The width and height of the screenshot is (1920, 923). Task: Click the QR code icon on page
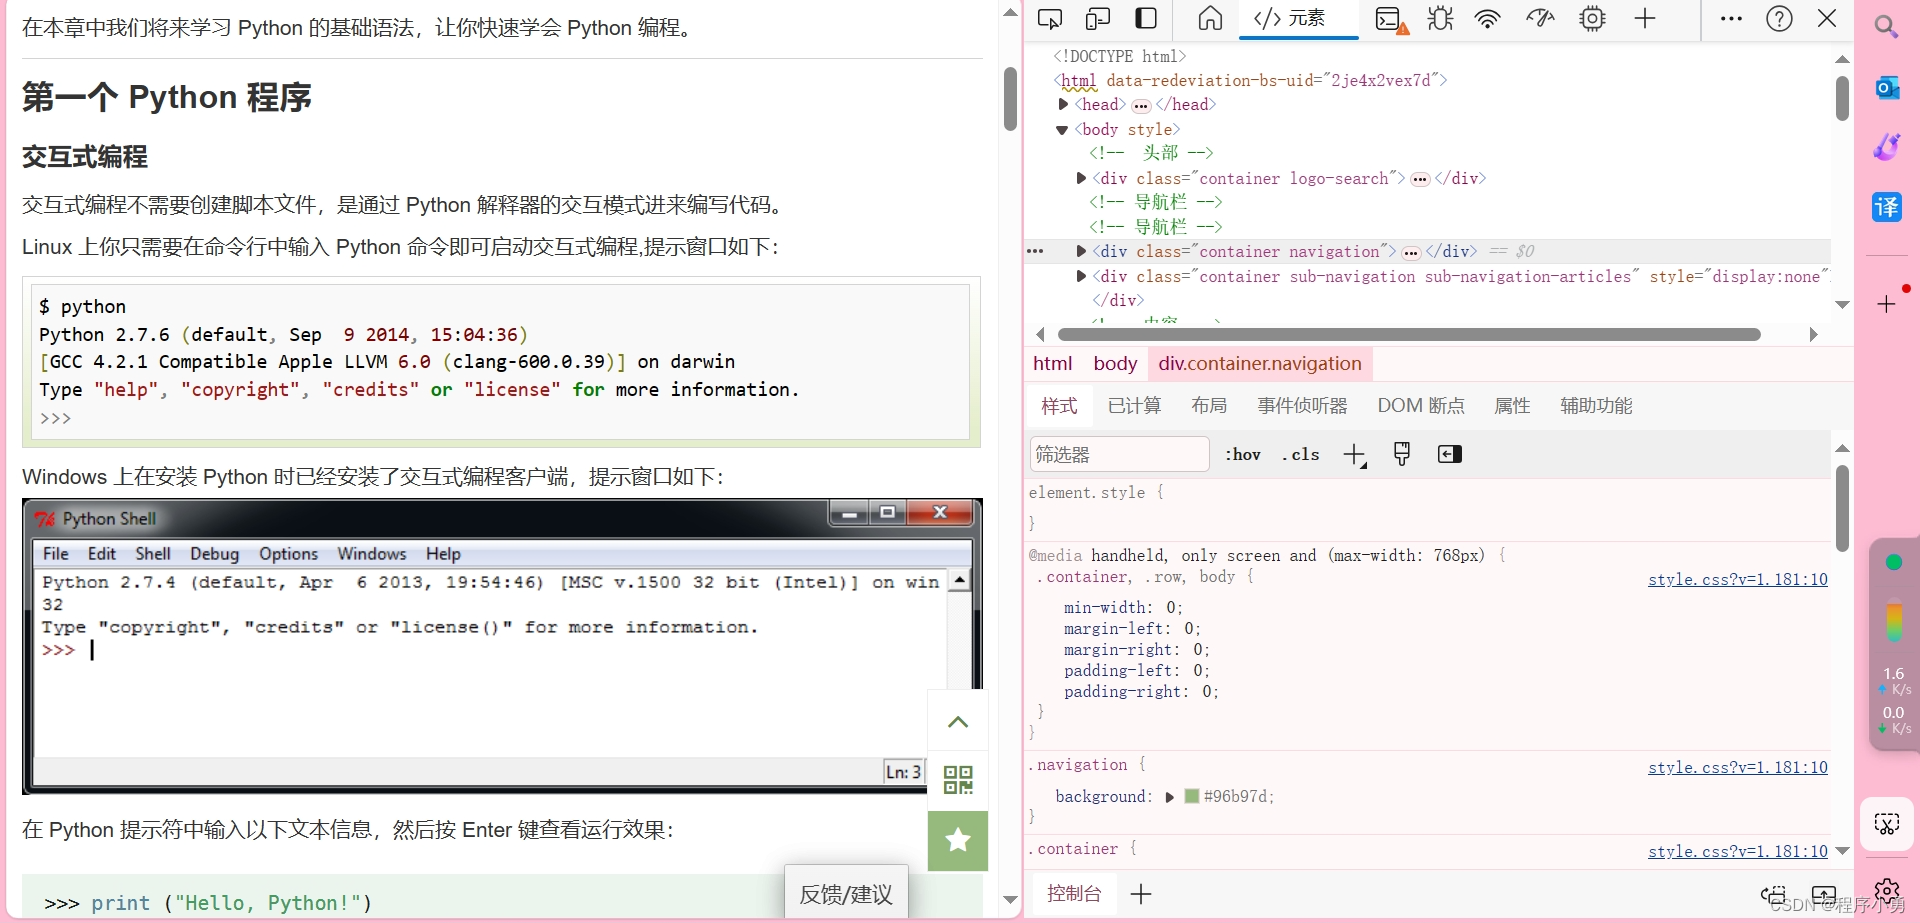pyautogui.click(x=958, y=780)
